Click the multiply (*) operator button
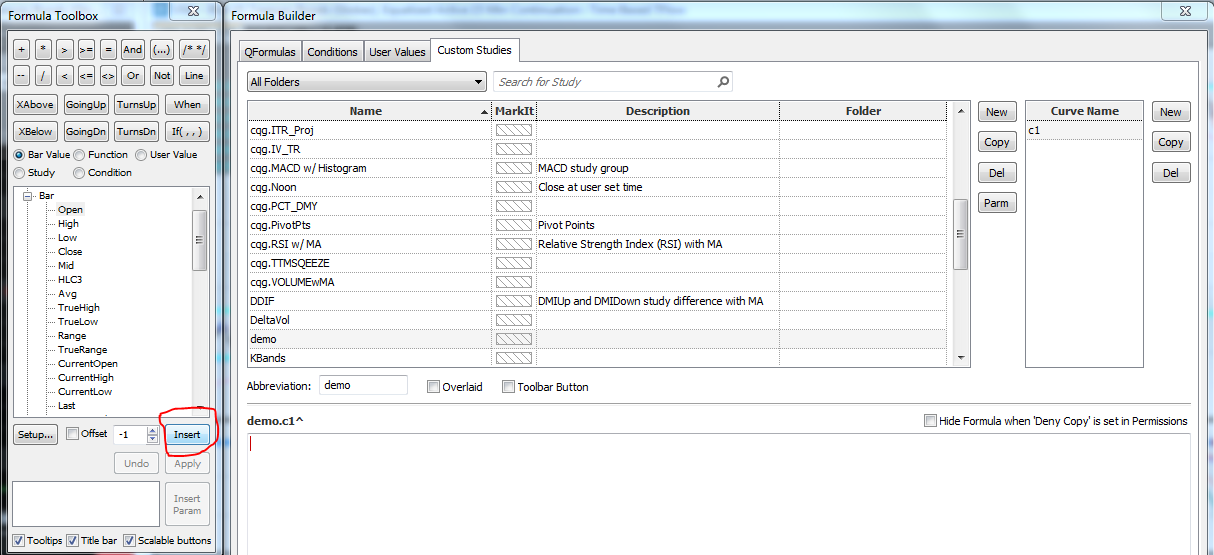Viewport: 1214px width, 555px height. point(43,49)
